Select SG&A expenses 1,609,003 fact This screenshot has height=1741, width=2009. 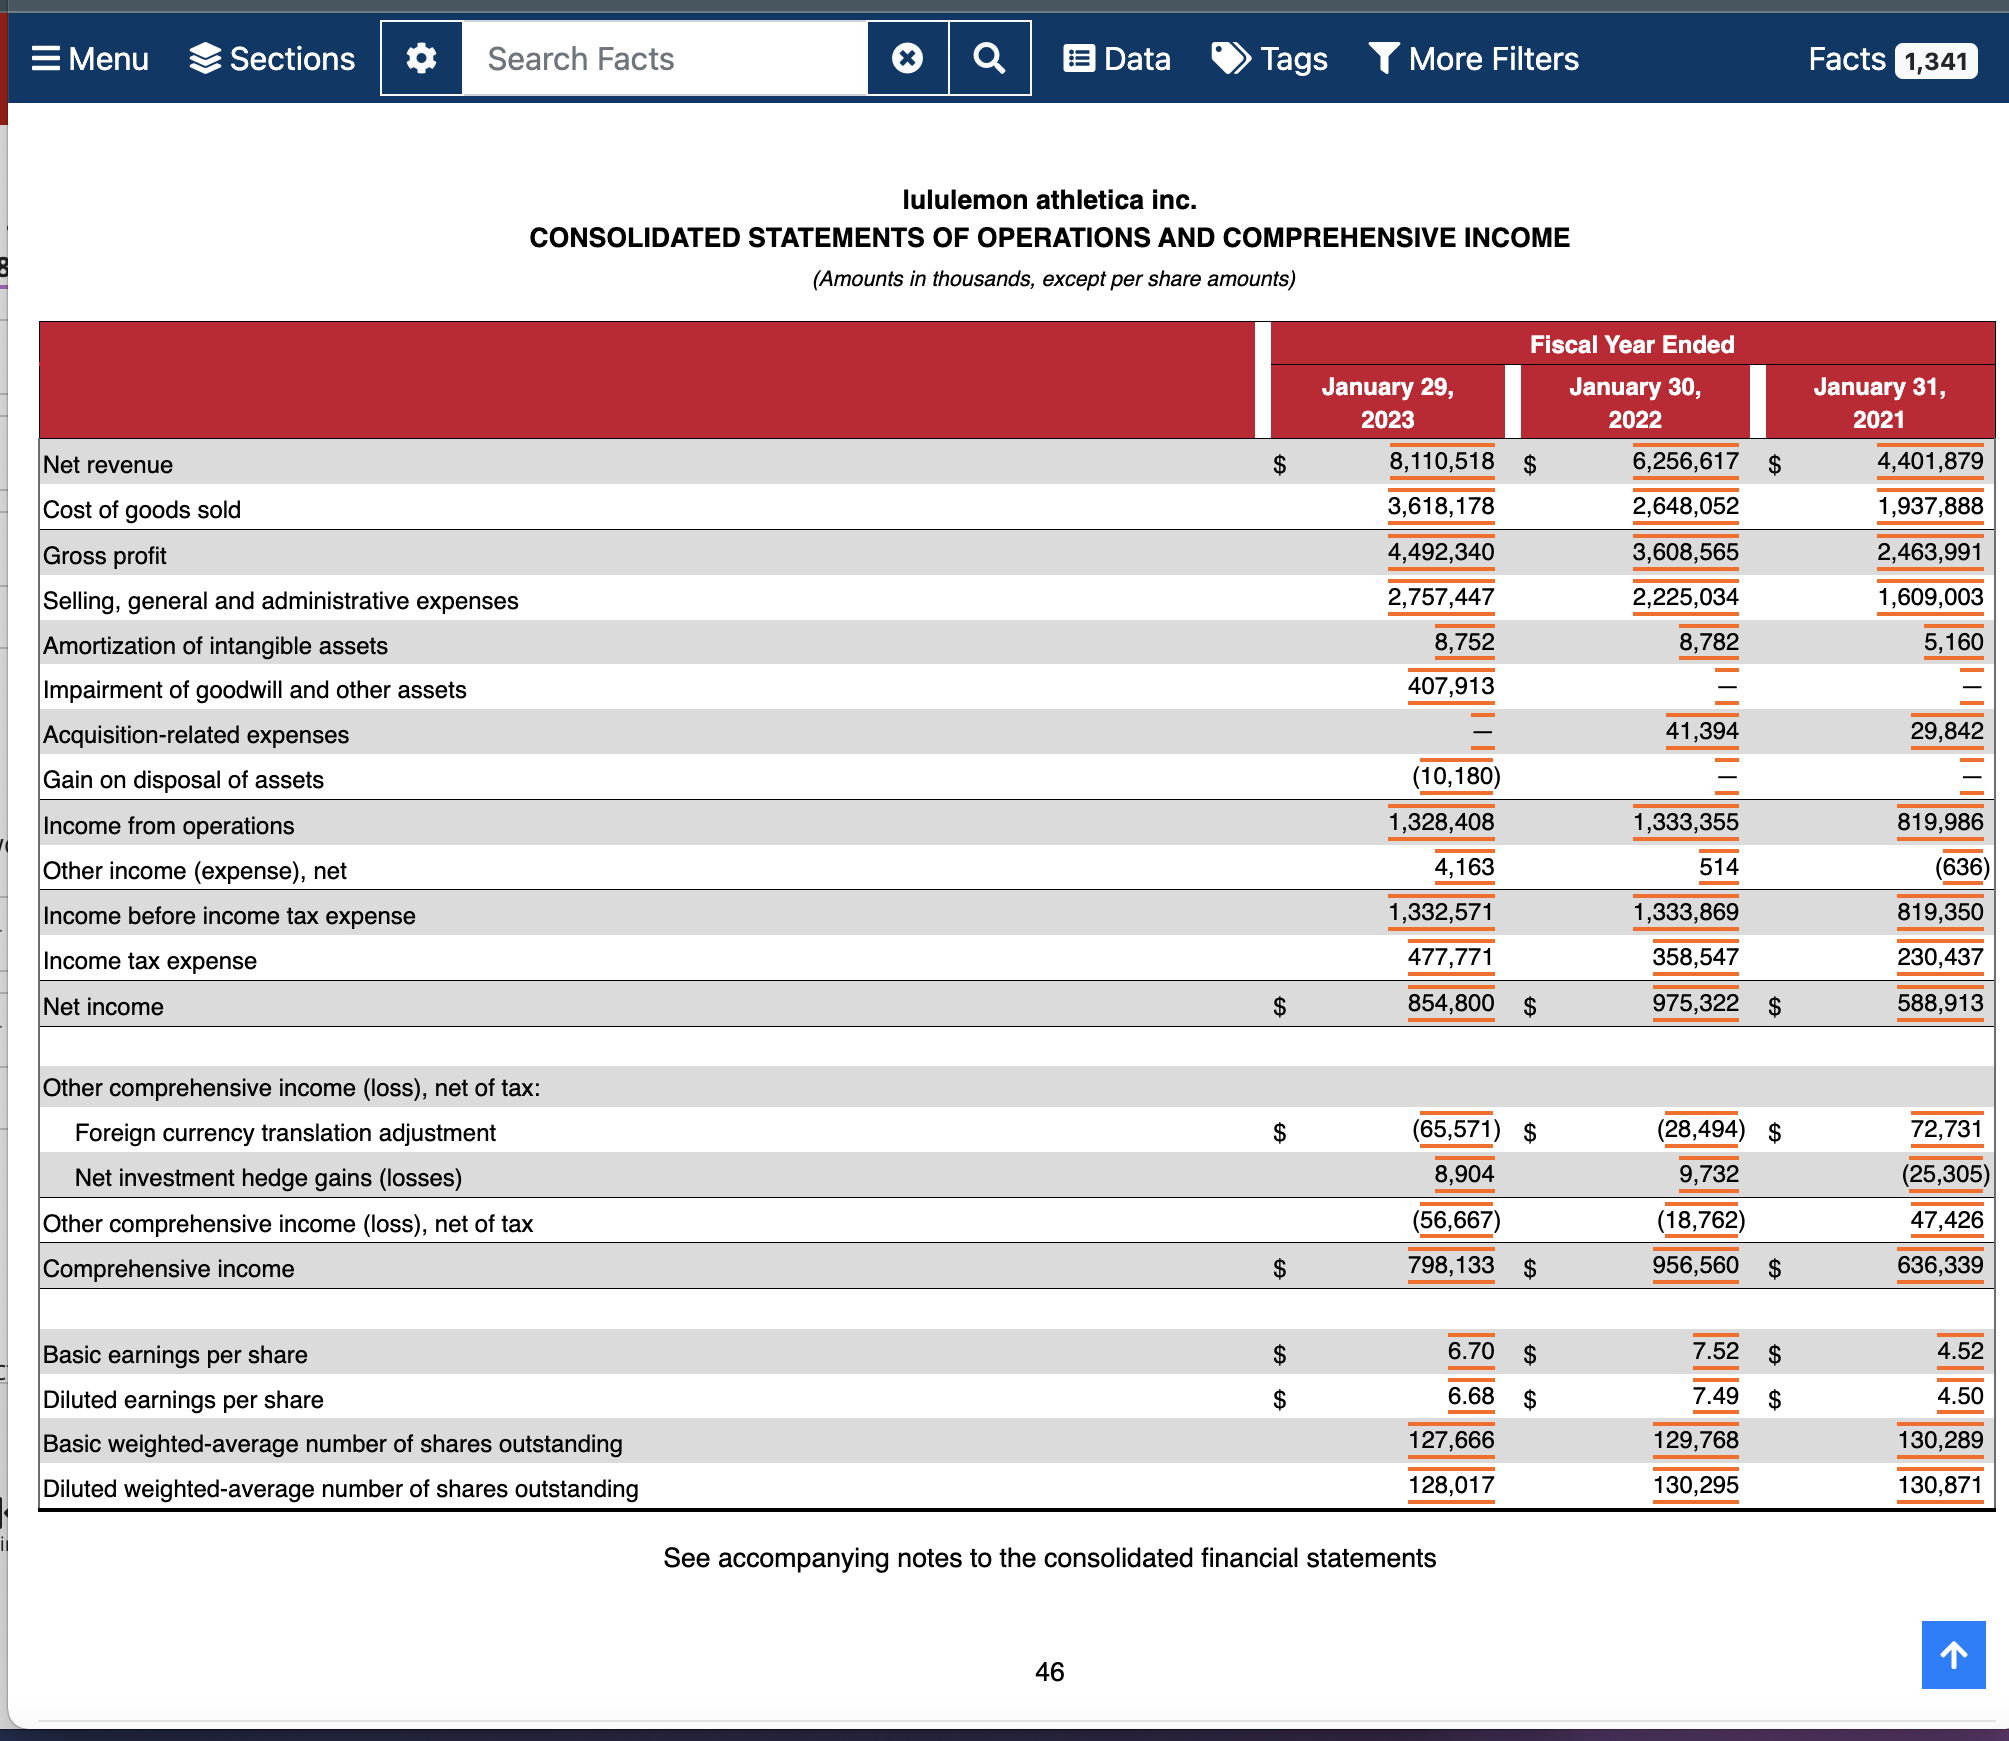tap(1930, 597)
